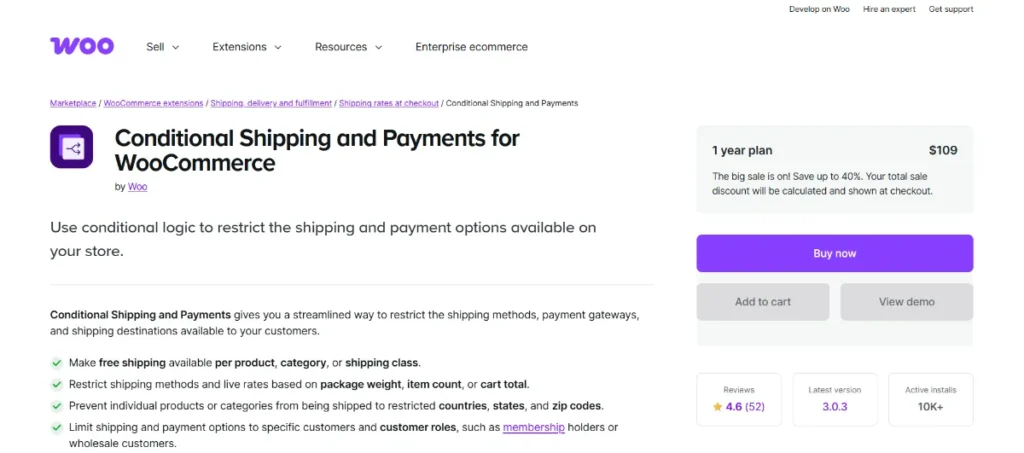Go to Enterprise ecommerce page

point(471,47)
